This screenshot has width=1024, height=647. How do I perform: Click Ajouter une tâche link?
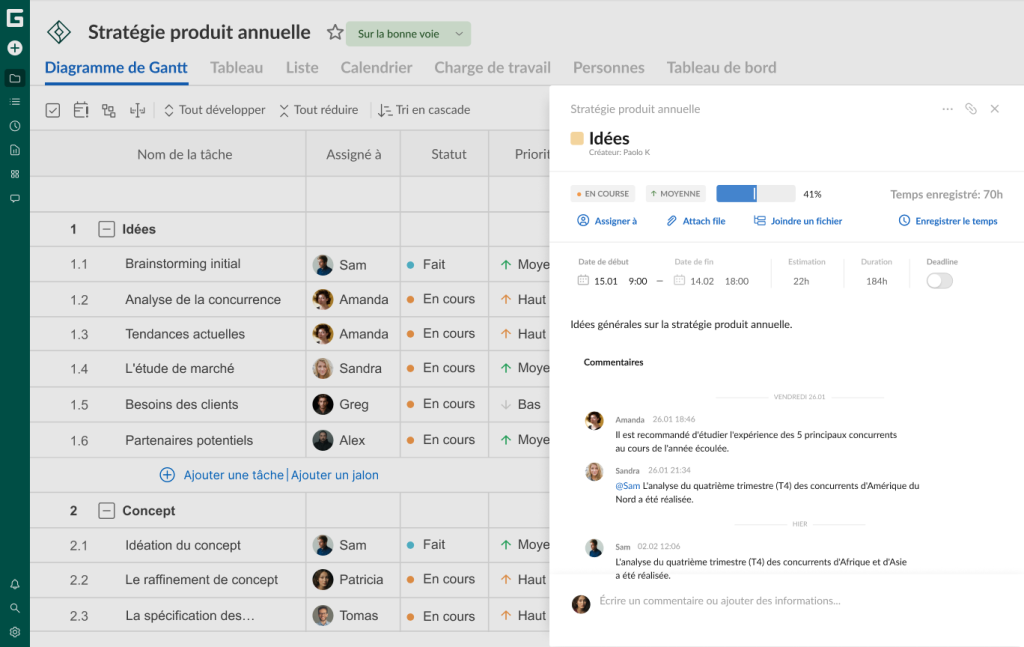coord(233,475)
